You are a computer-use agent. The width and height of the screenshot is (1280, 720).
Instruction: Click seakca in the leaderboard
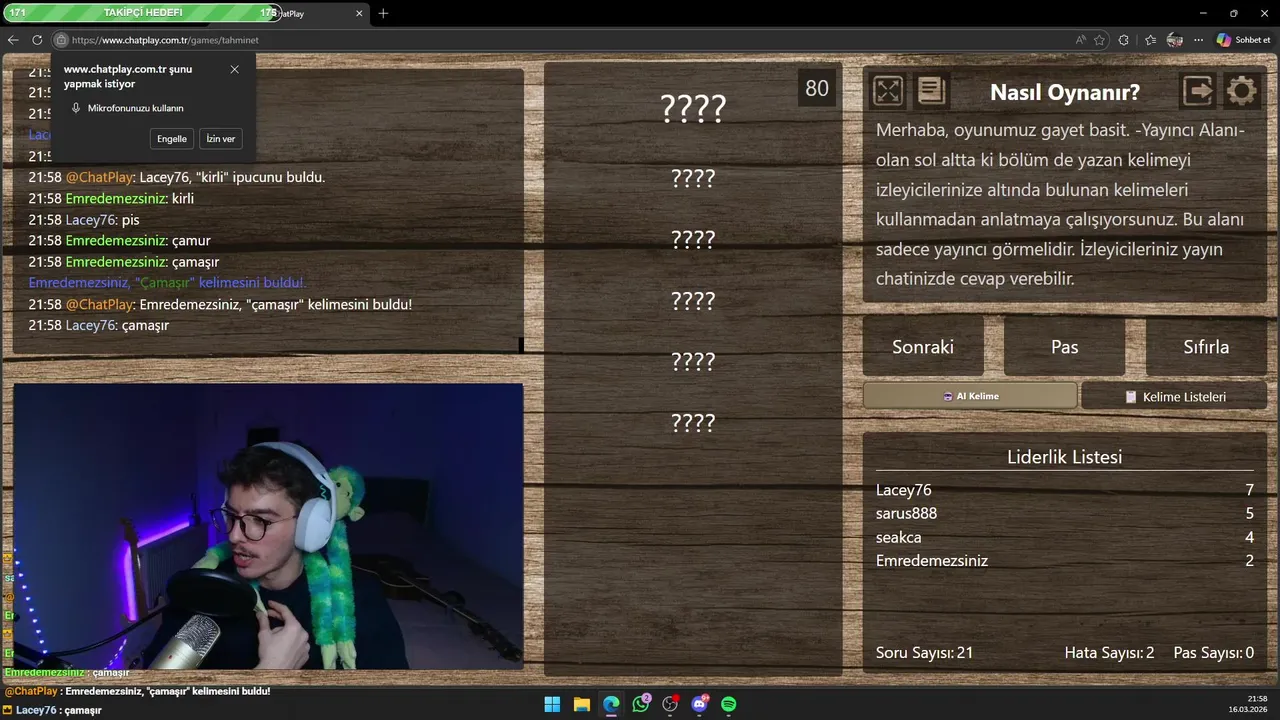(898, 537)
